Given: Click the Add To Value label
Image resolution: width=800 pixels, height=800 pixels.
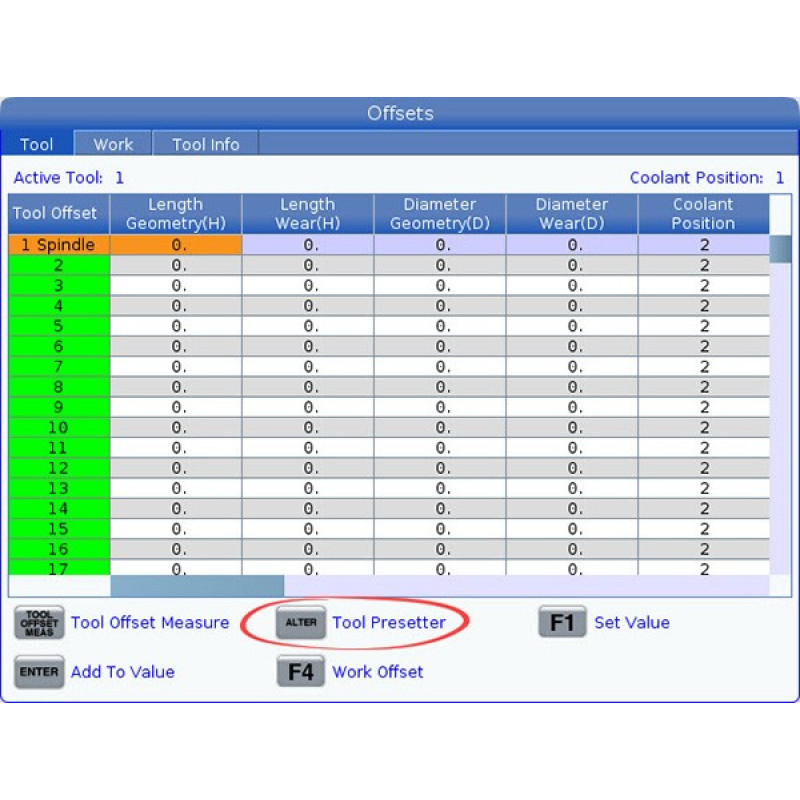Looking at the screenshot, I should click(x=122, y=672).
